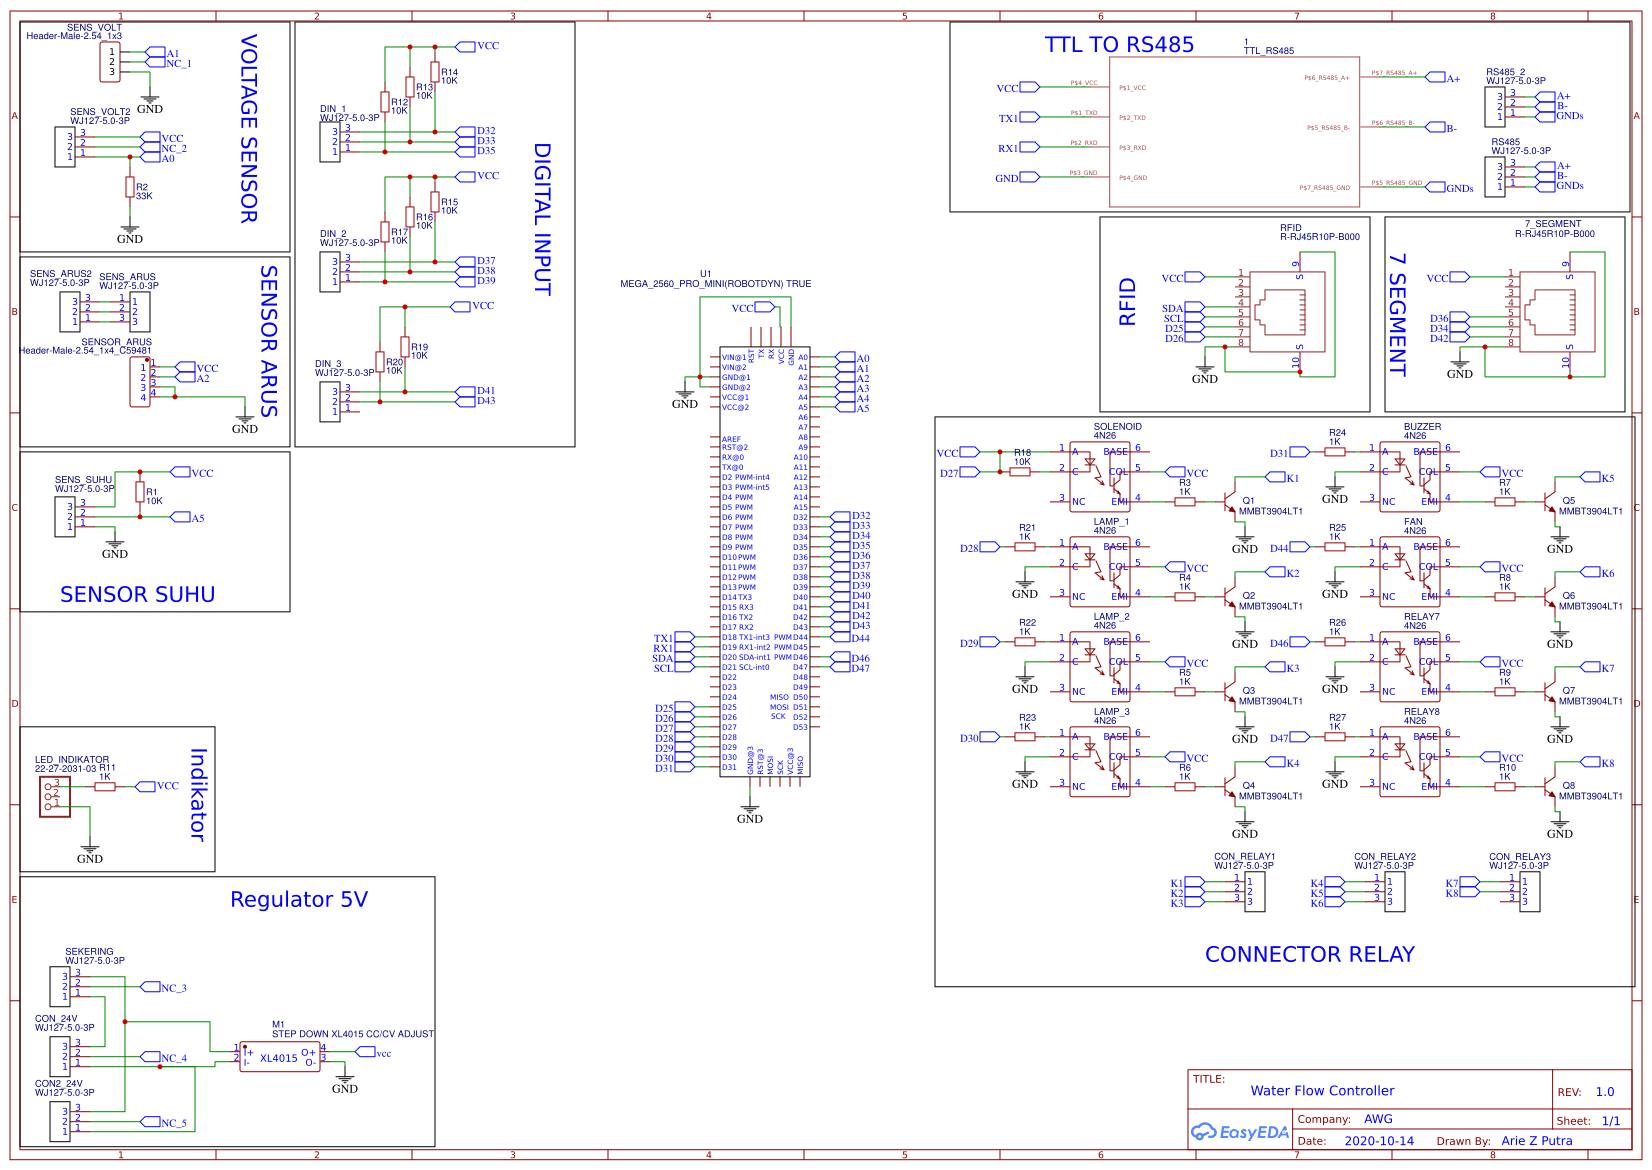Click the title text Water Flow Controller

coord(1322,1091)
